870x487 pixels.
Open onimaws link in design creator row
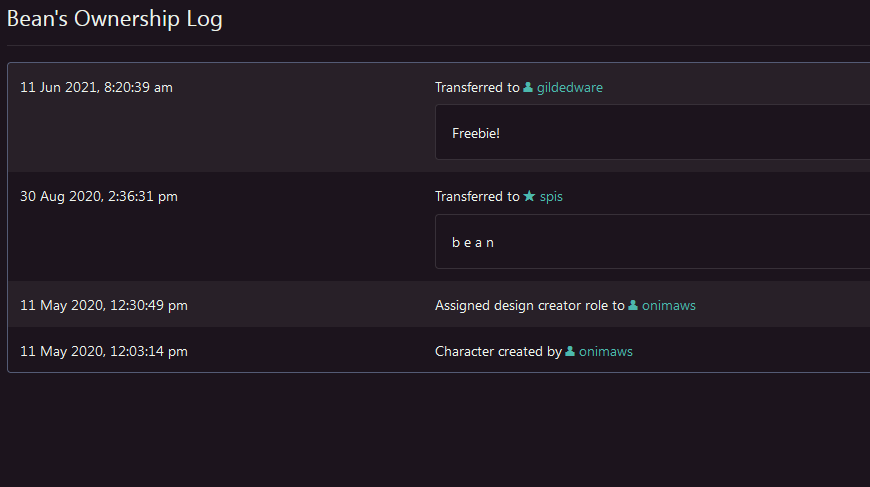coord(668,306)
